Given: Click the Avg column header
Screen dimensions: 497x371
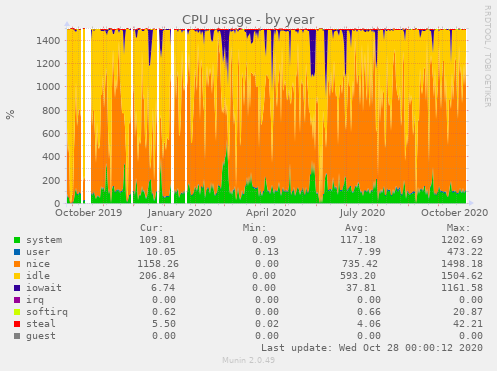Looking at the screenshot, I should (356, 228).
